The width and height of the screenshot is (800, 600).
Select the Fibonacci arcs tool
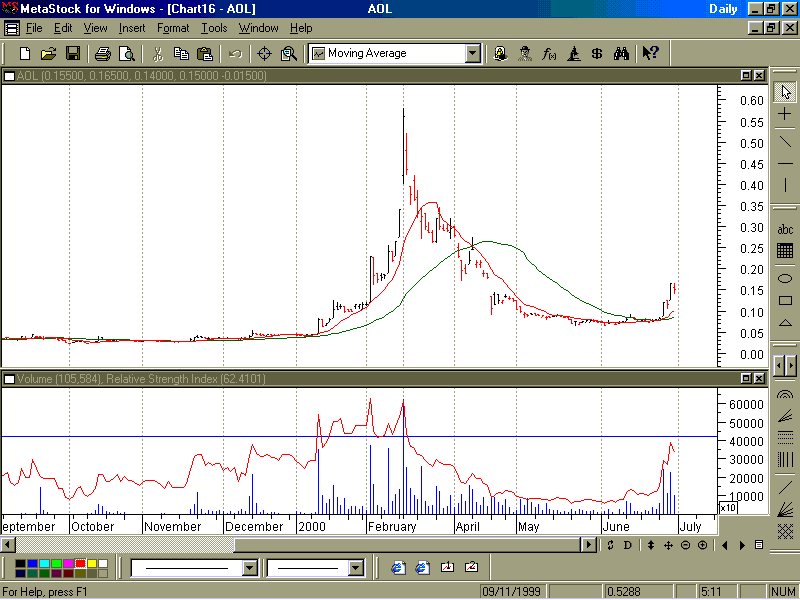(x=785, y=394)
